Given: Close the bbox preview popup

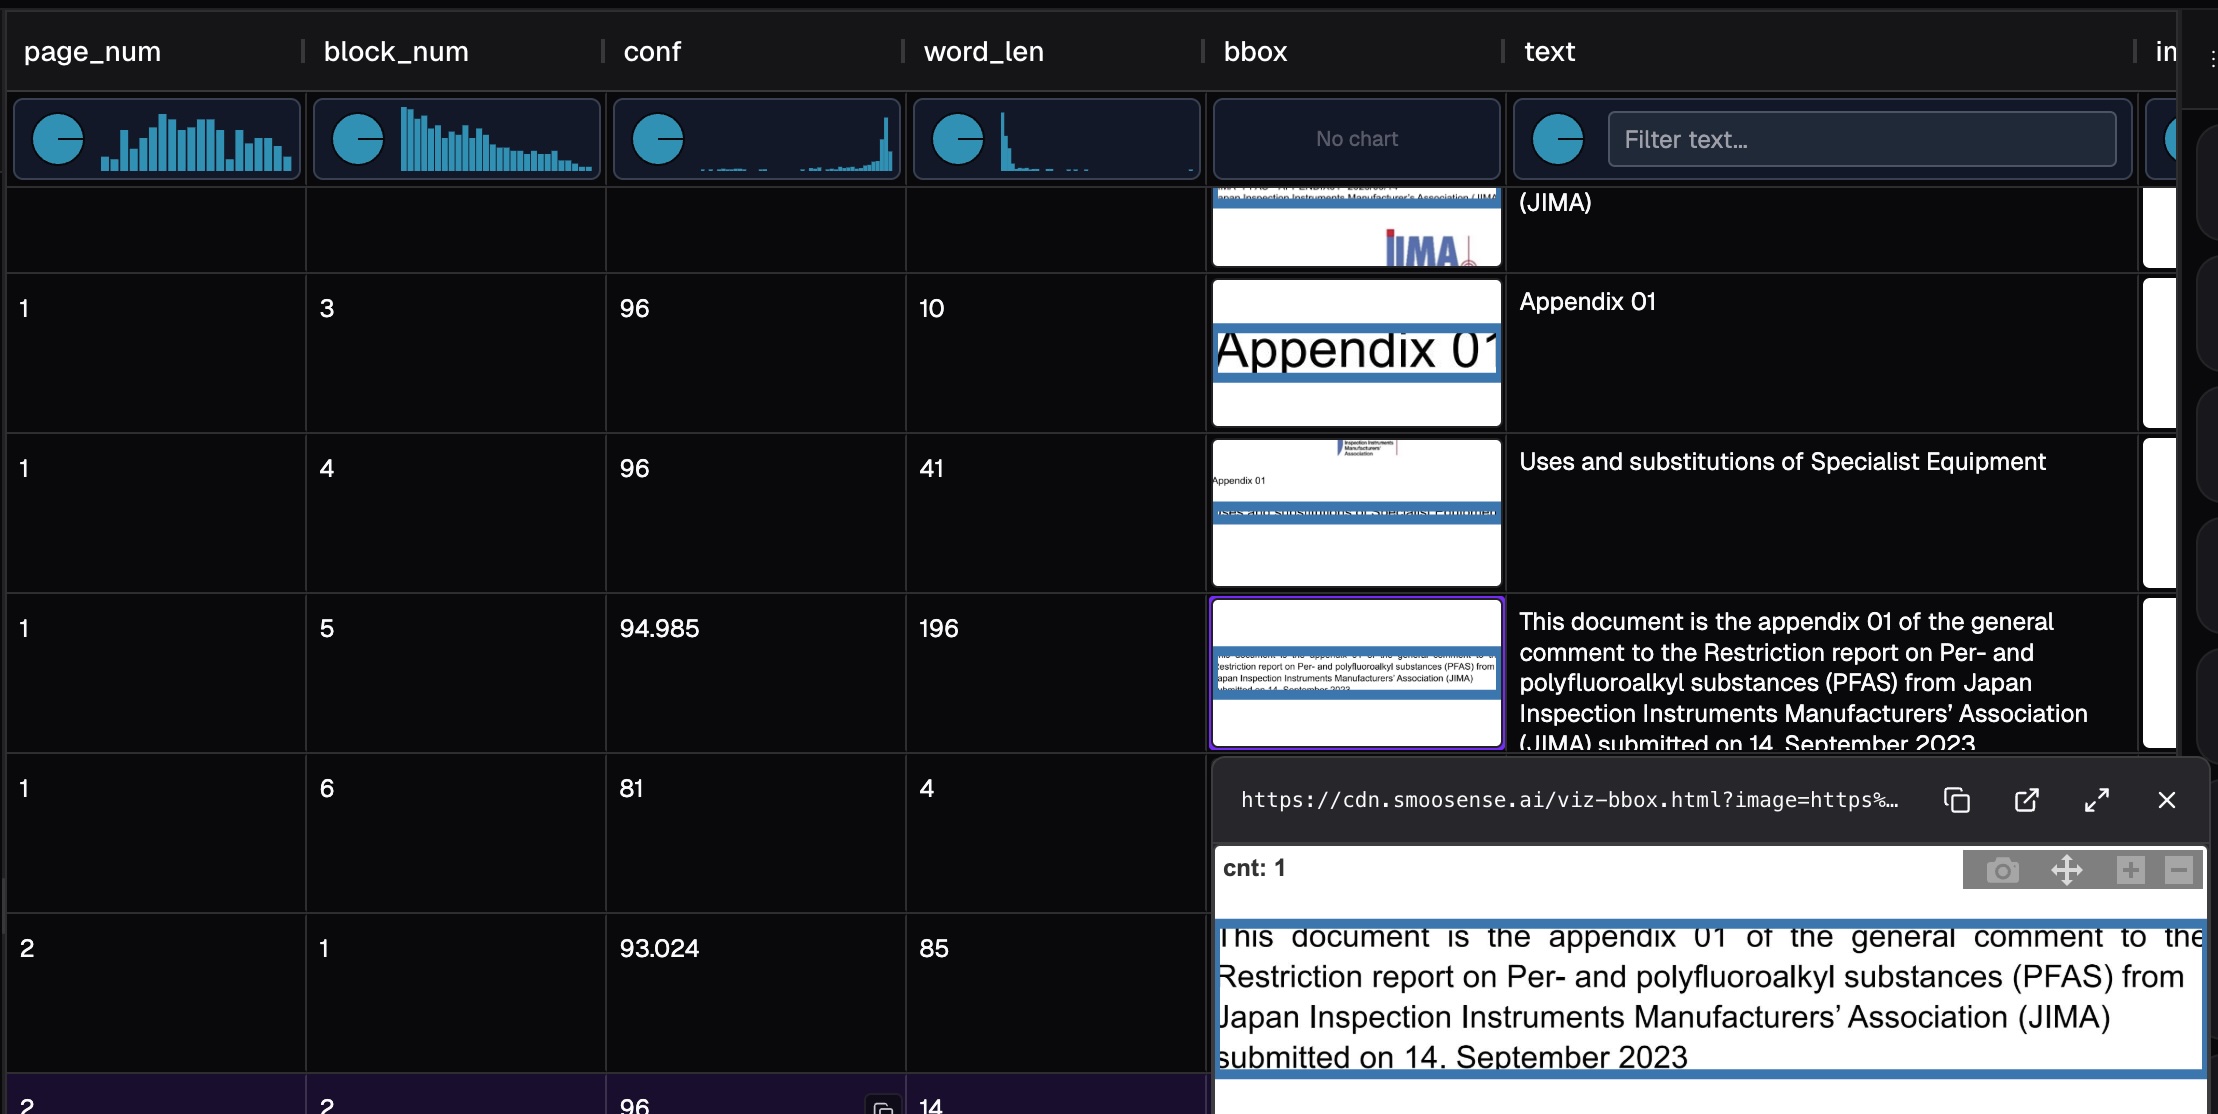Looking at the screenshot, I should (x=2166, y=800).
